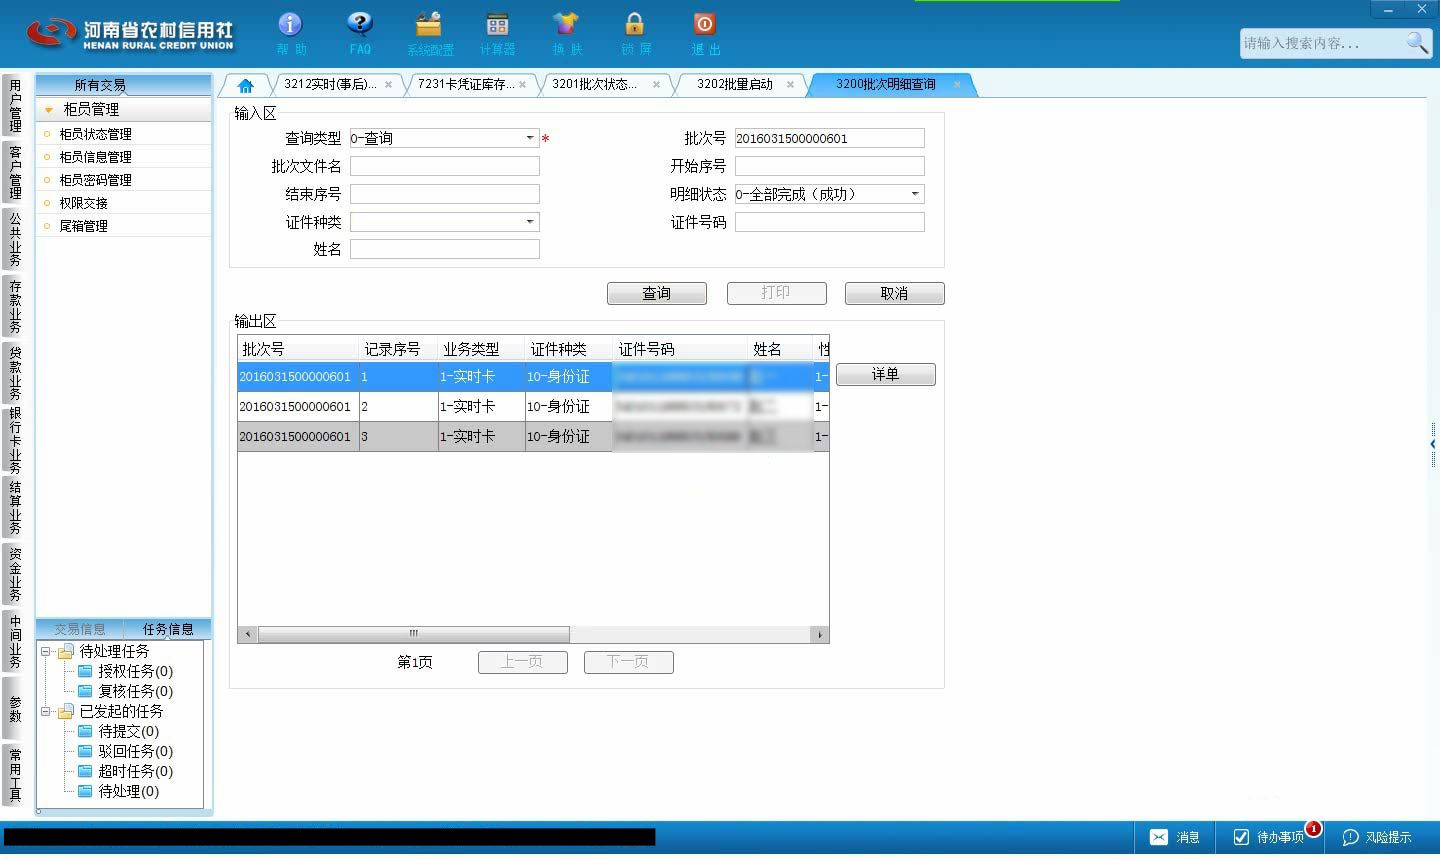Click the 批次文件名 input field
The width and height of the screenshot is (1440, 860).
(445, 166)
